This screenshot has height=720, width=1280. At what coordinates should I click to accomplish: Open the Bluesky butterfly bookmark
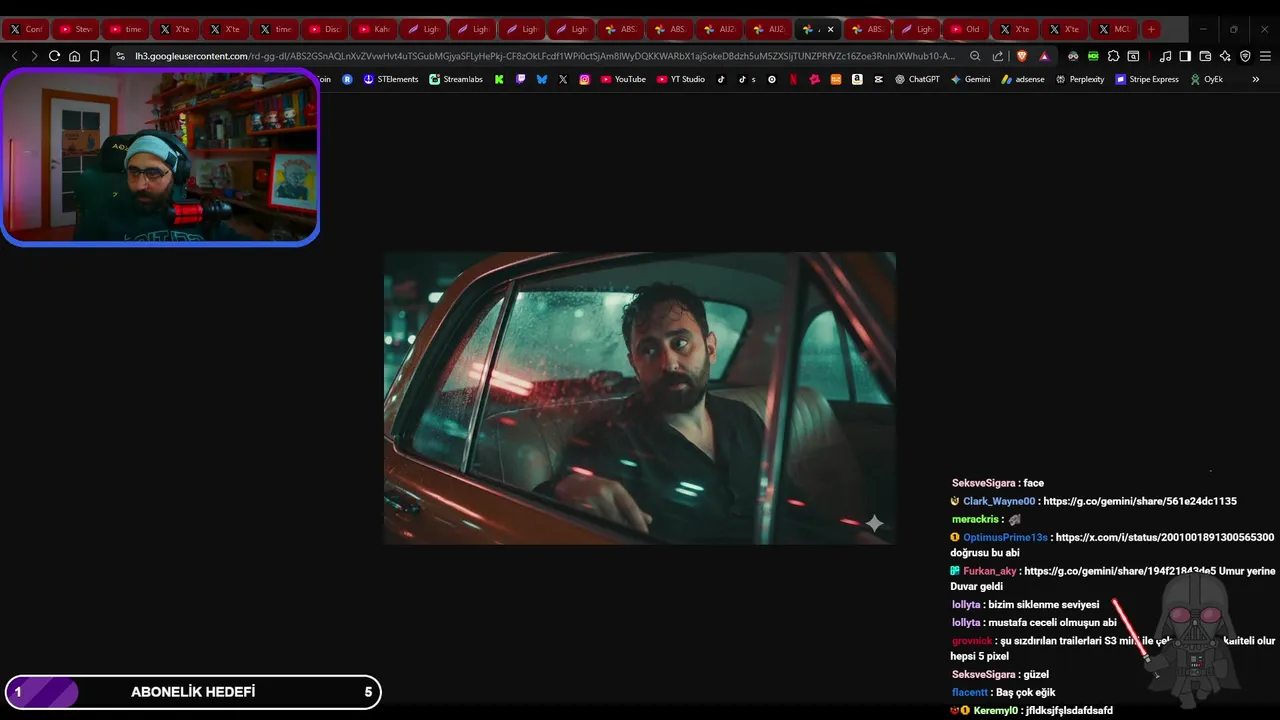542,79
